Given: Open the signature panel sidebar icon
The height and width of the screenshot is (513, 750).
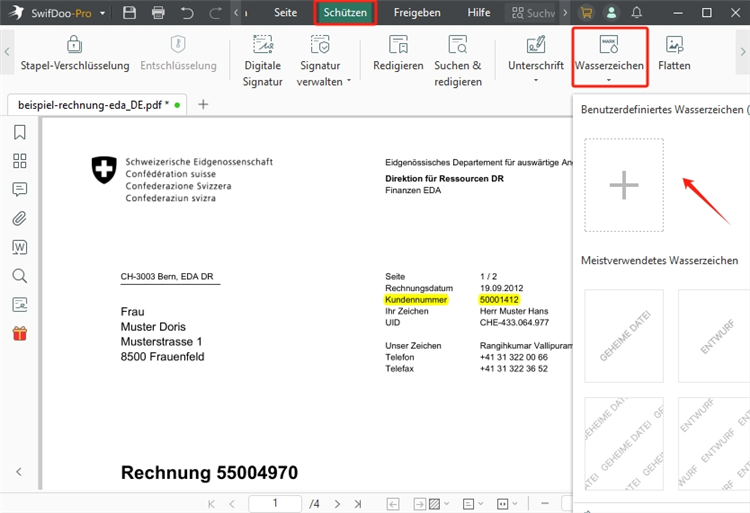Looking at the screenshot, I should click(20, 305).
